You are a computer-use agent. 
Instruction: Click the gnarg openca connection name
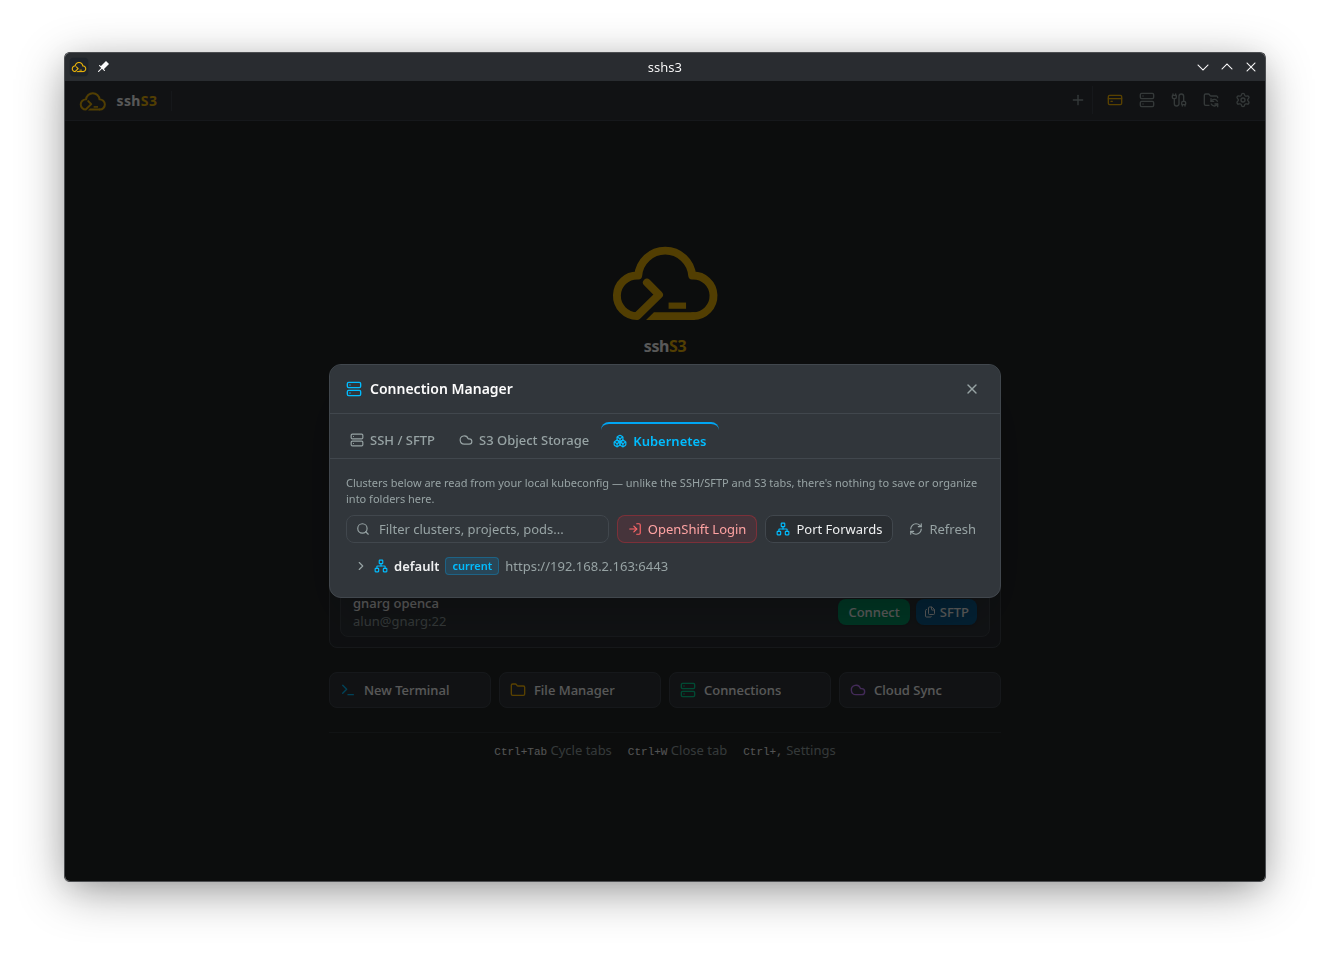pos(396,603)
